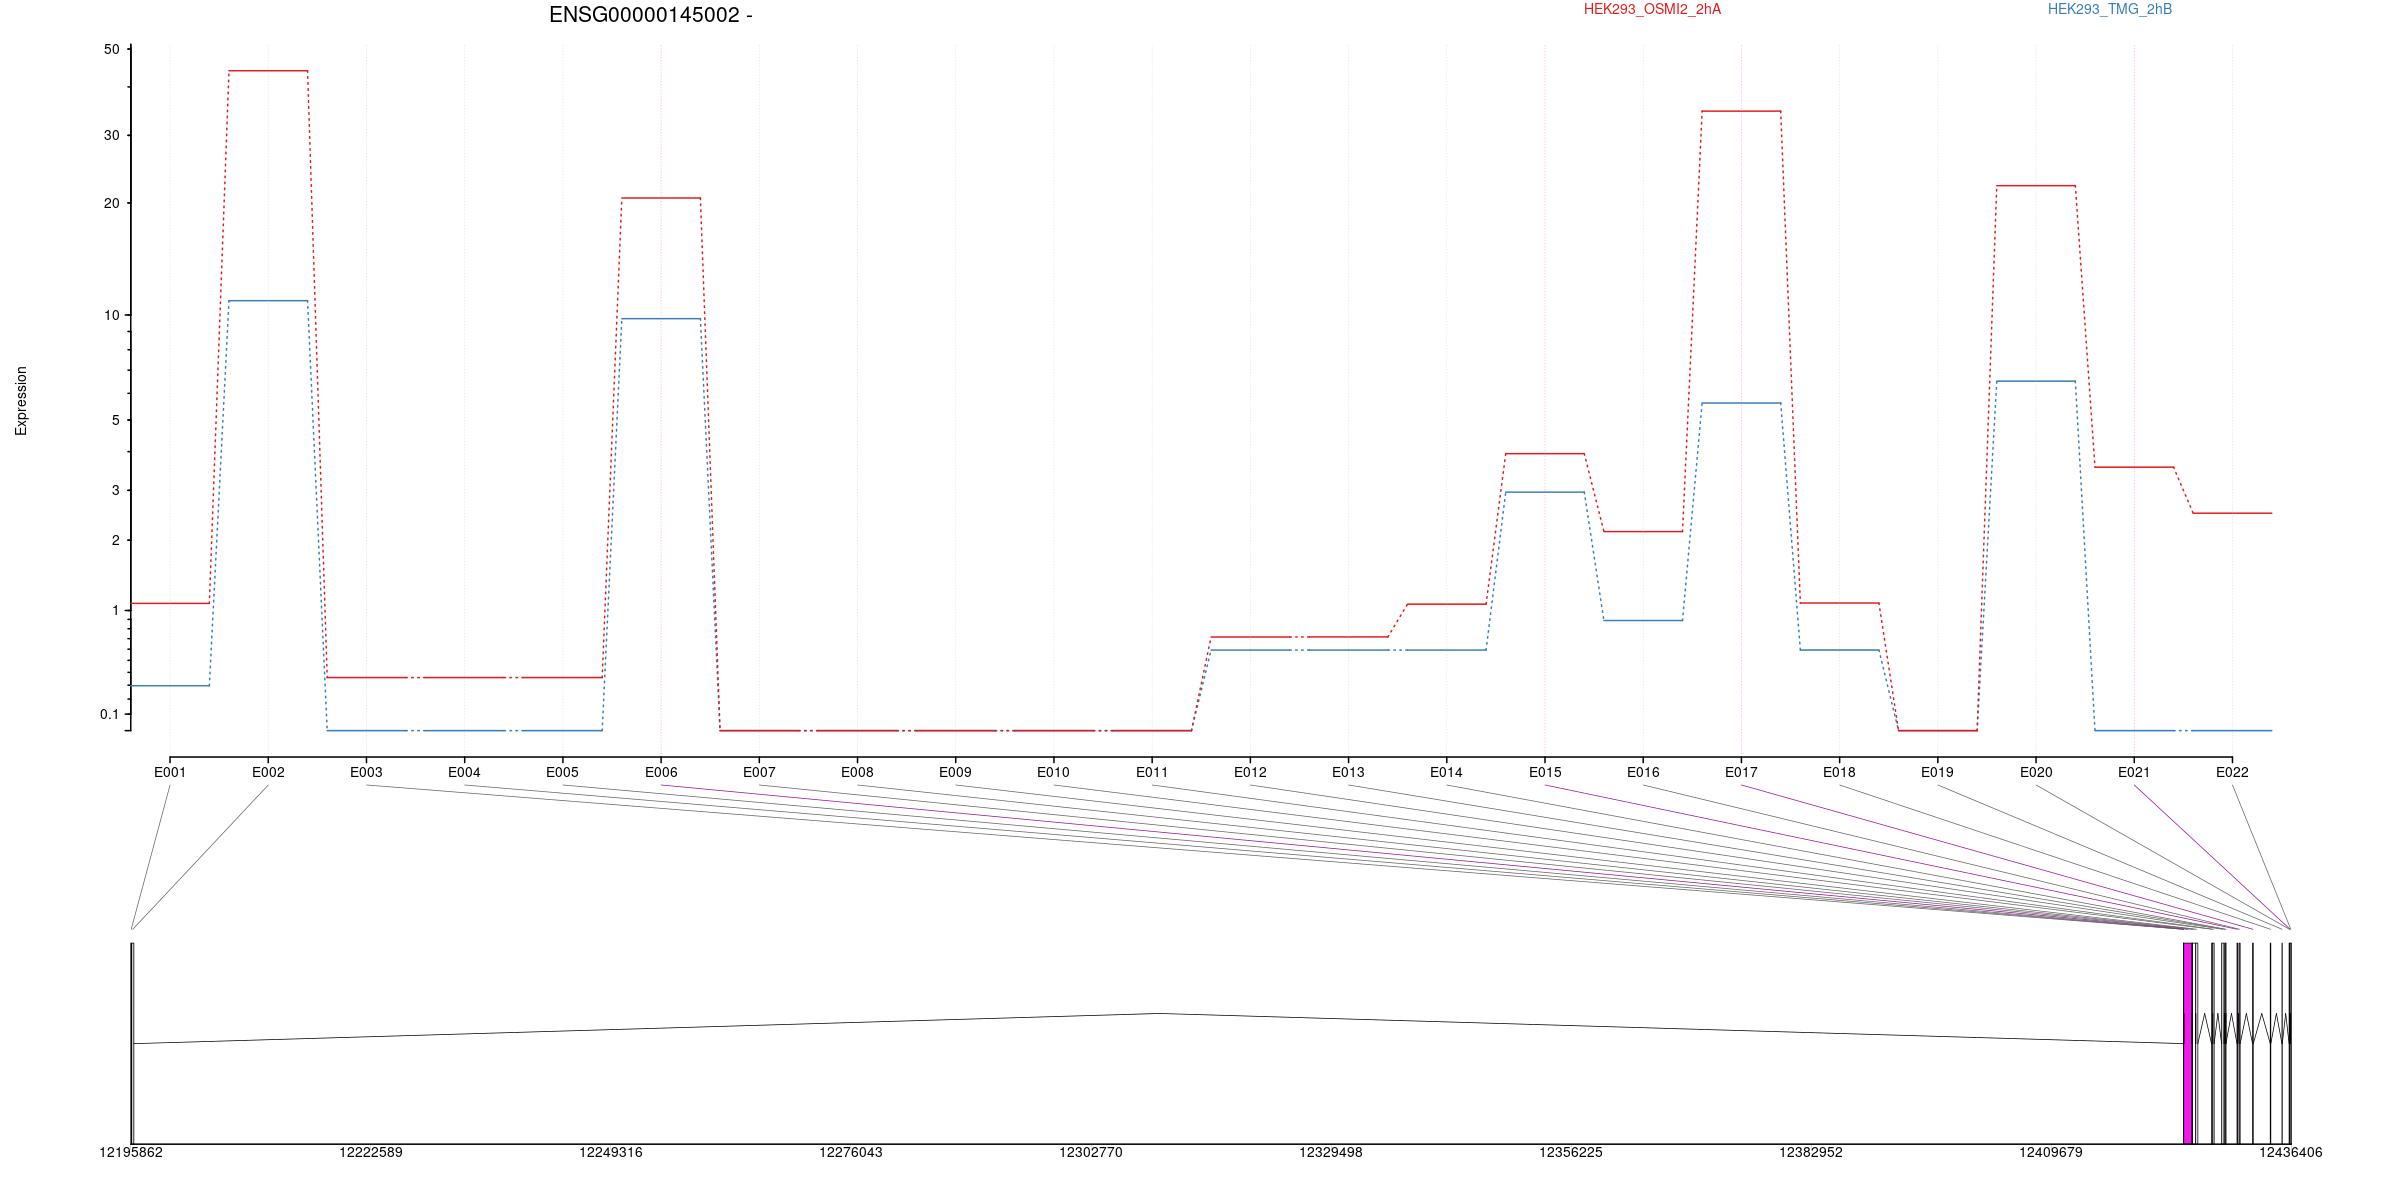Click the blue E017 expression plateau
This screenshot has height=1200, width=2400.
tap(1741, 403)
